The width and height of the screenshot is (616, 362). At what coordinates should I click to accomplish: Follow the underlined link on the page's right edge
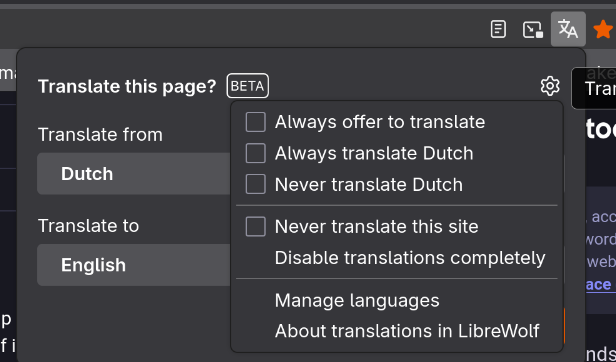coord(600,284)
